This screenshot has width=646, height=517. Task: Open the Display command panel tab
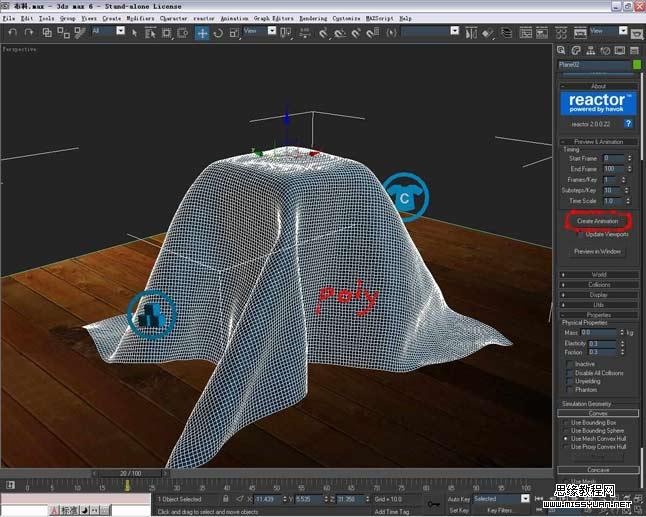(x=620, y=50)
